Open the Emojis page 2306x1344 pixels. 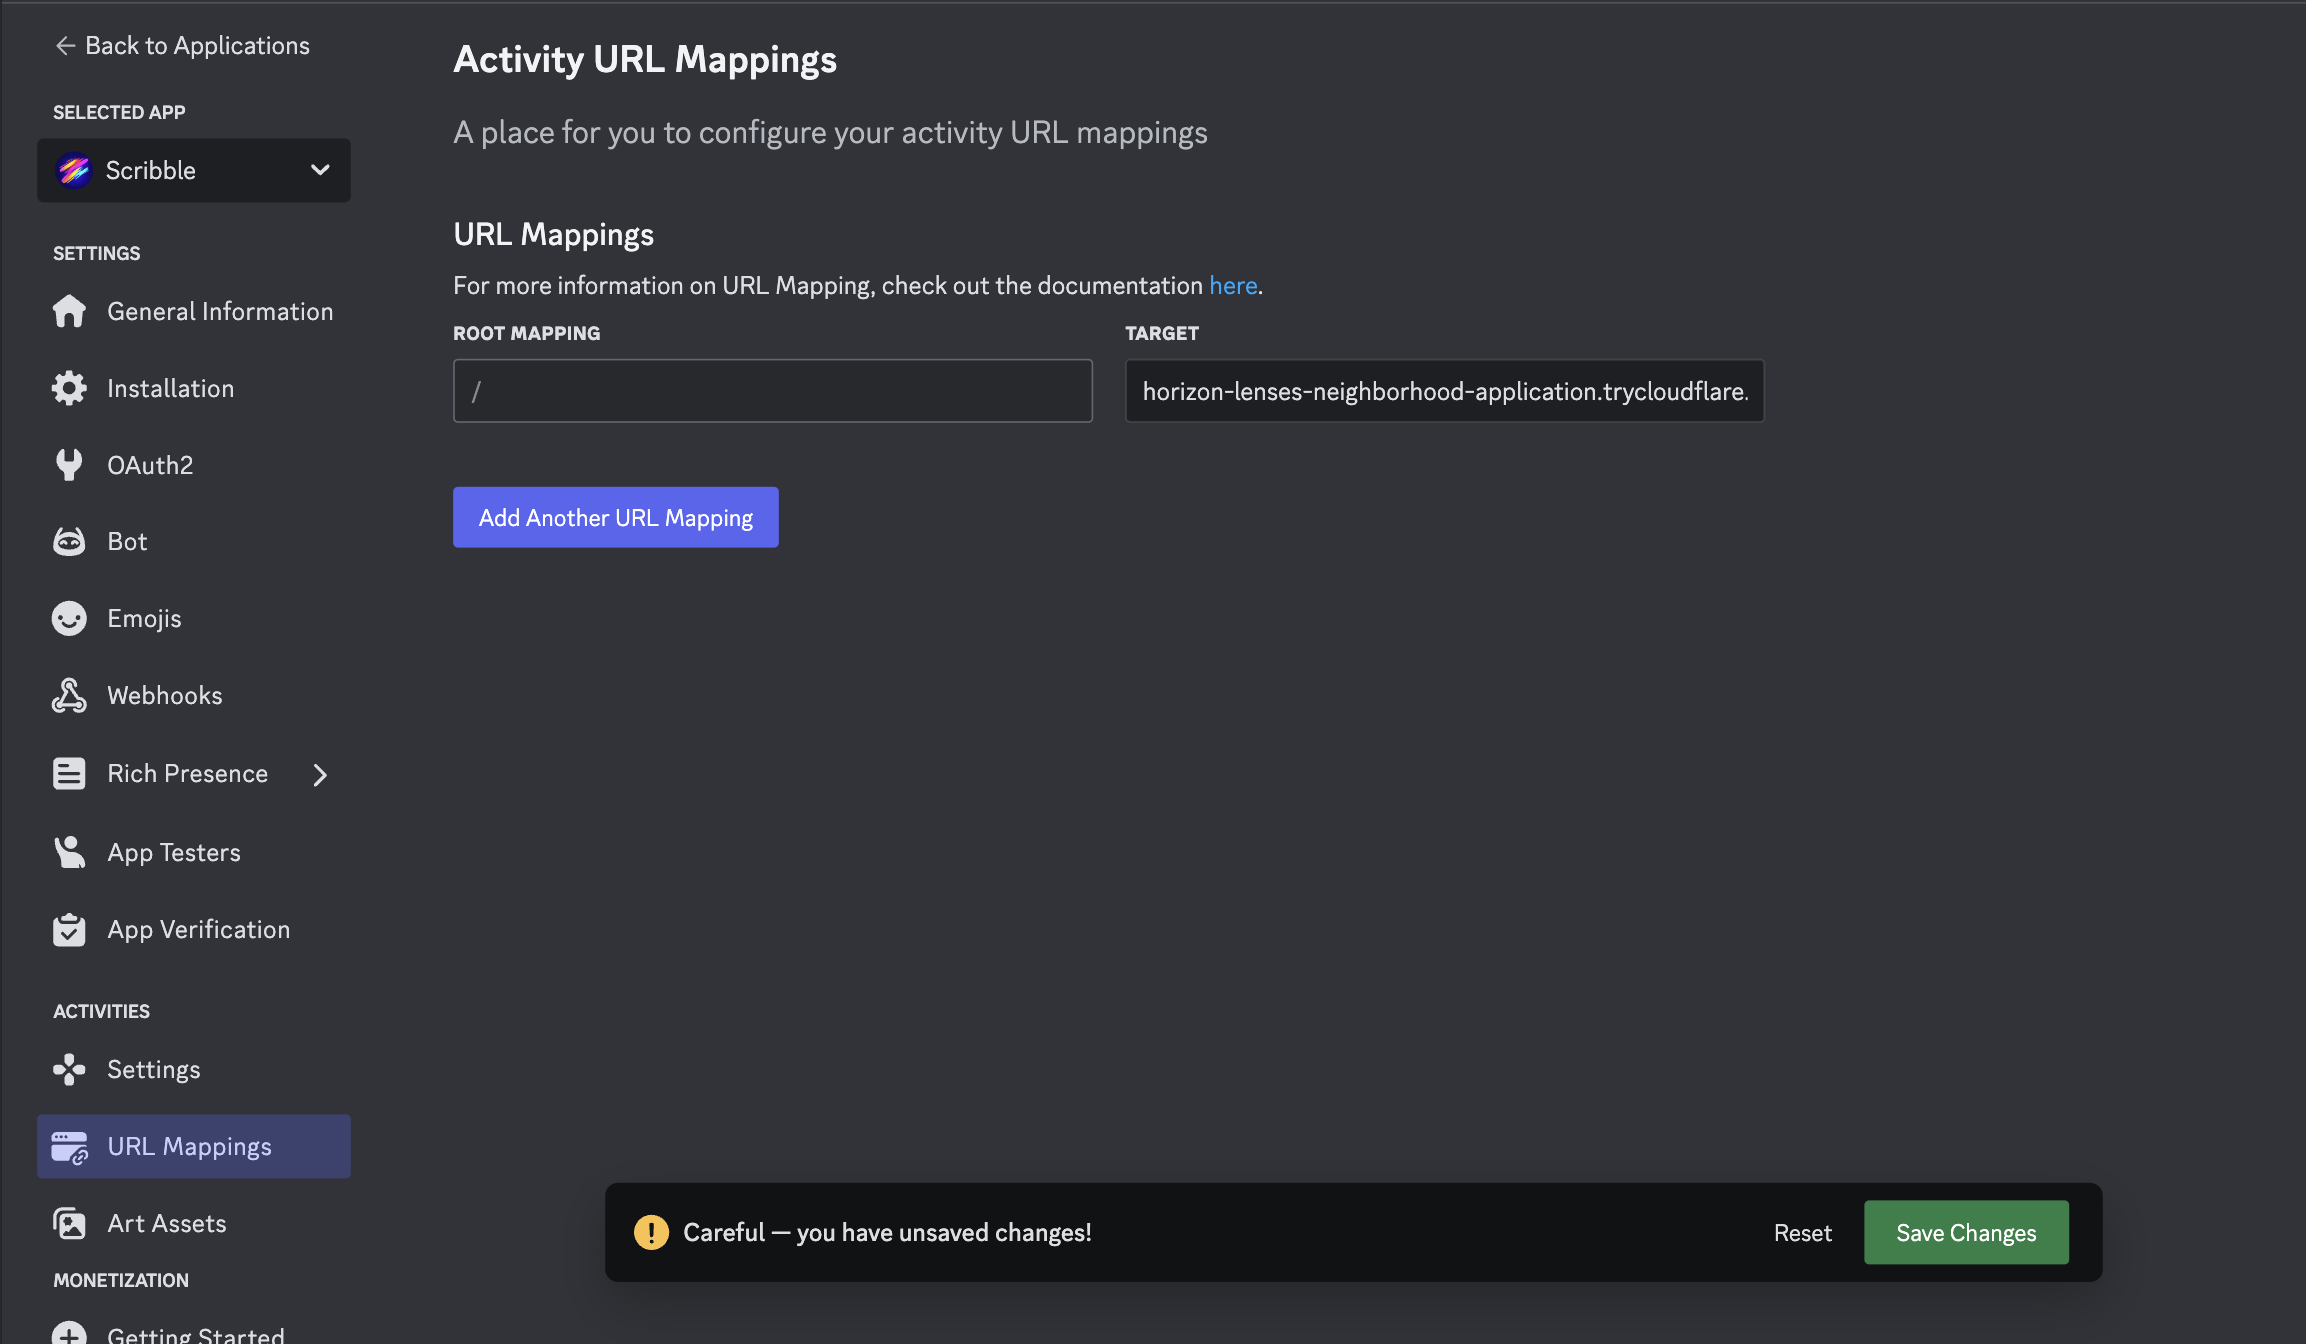click(x=194, y=618)
